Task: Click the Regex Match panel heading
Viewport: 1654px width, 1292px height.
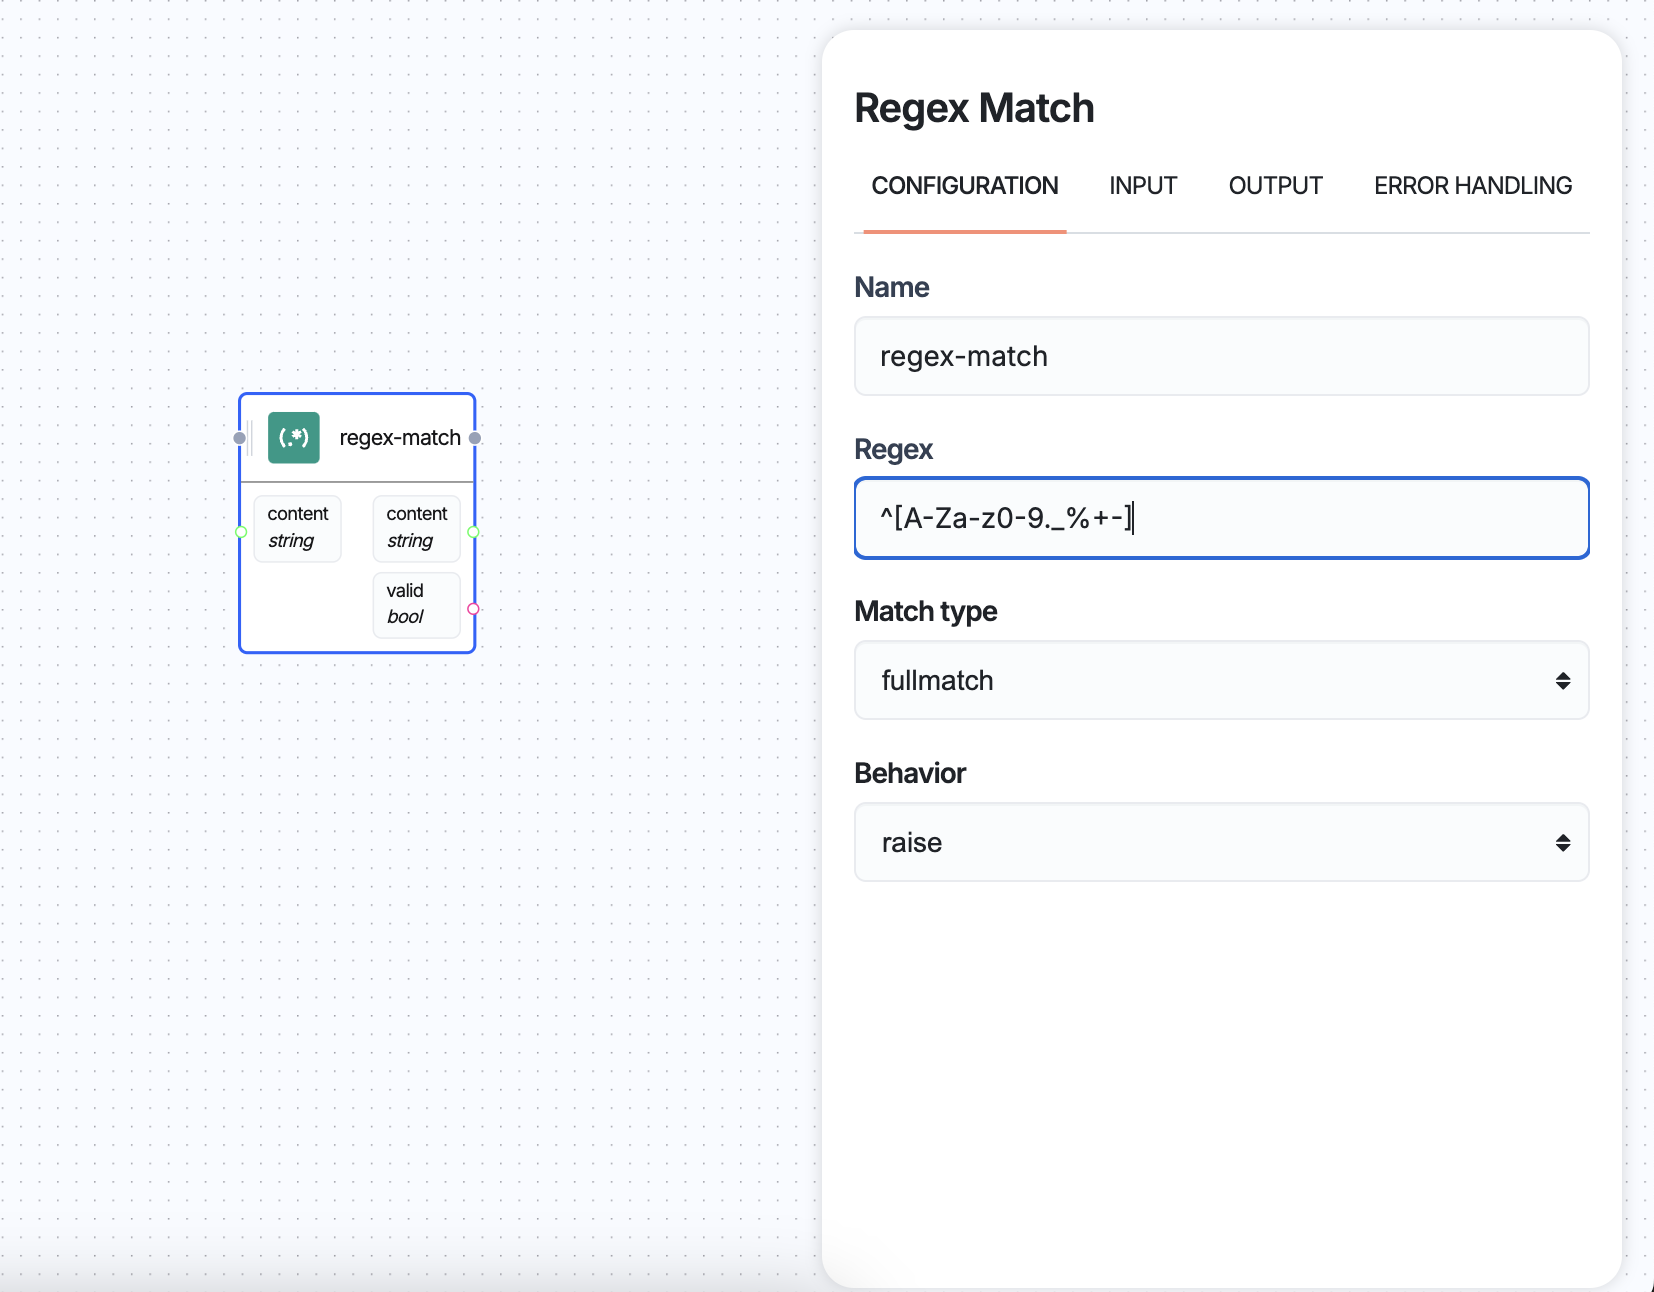Action: click(x=974, y=108)
